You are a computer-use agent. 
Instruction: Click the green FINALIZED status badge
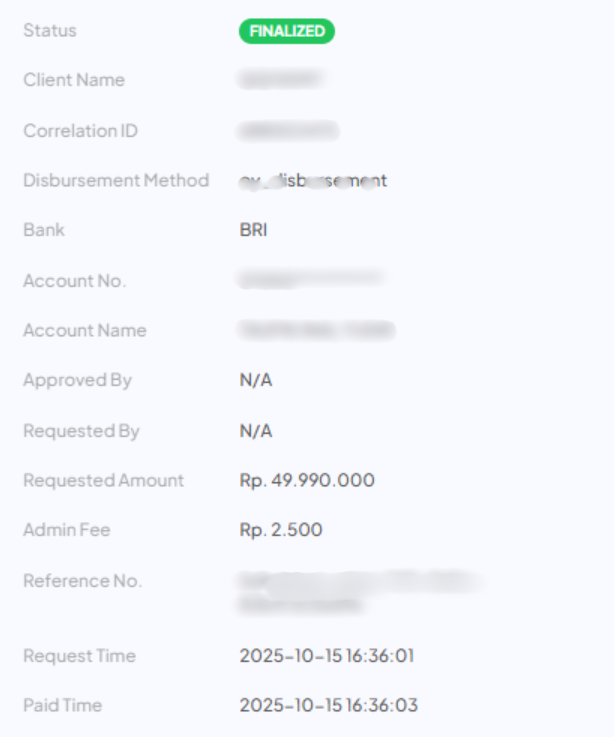[287, 31]
